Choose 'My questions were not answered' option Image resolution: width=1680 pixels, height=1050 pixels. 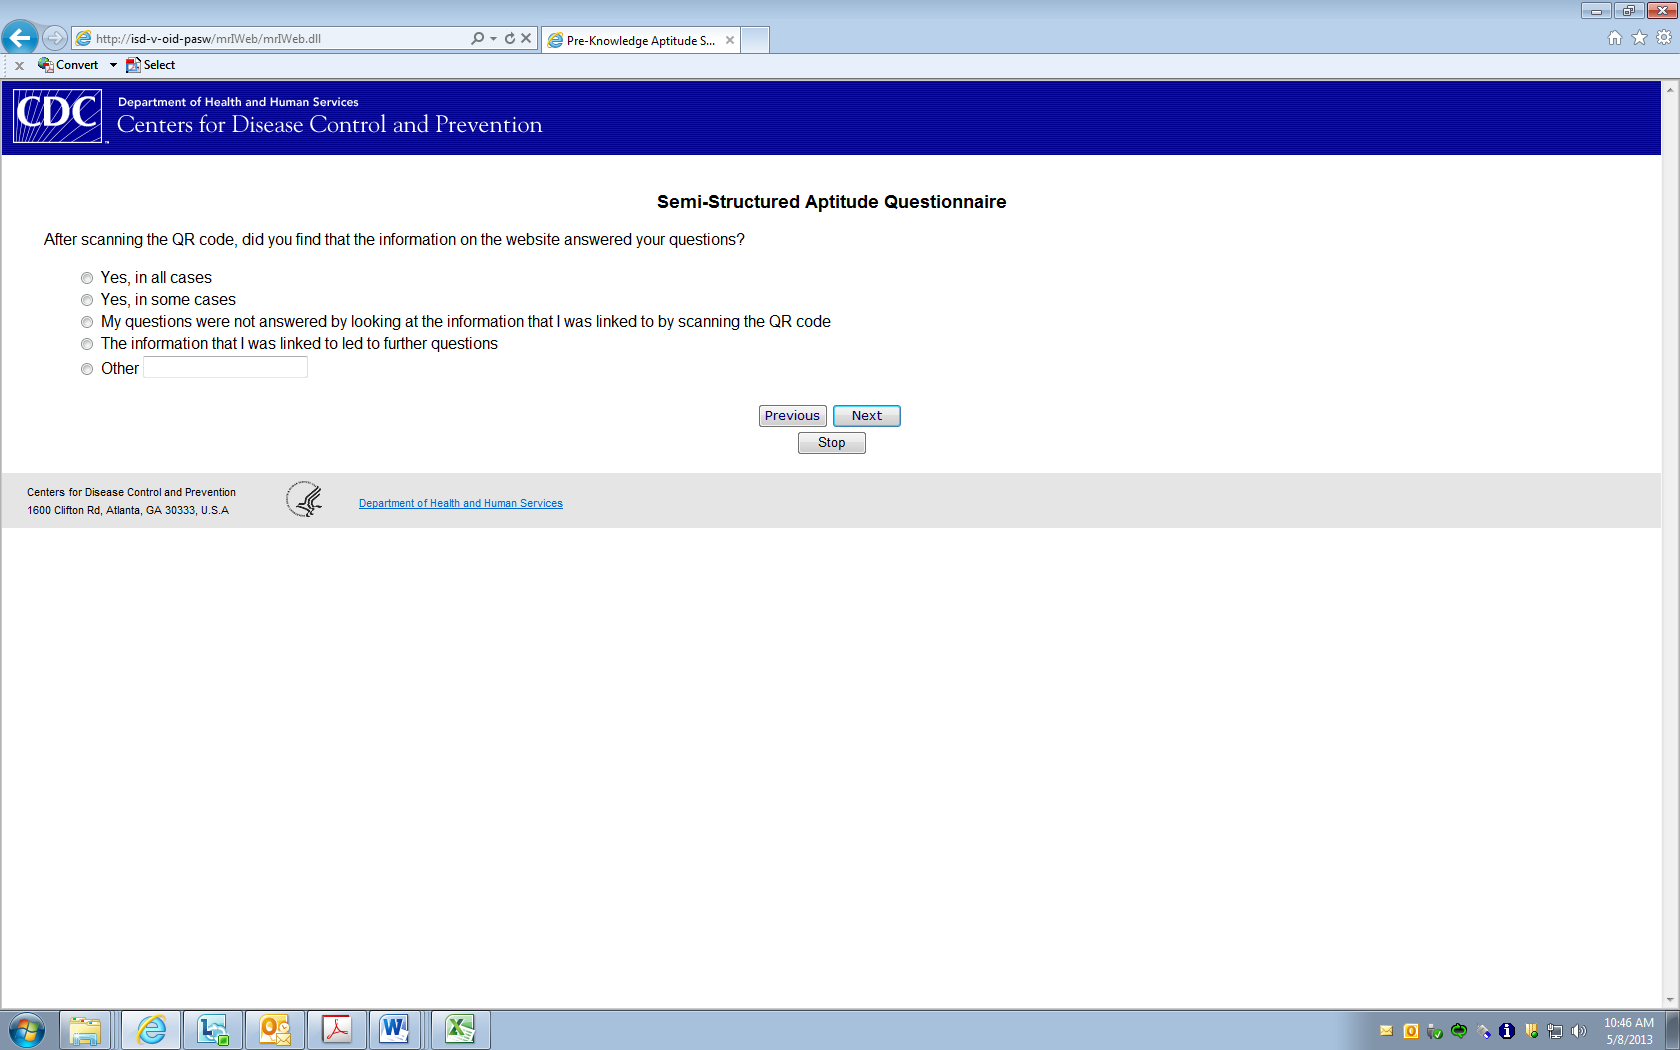point(87,322)
